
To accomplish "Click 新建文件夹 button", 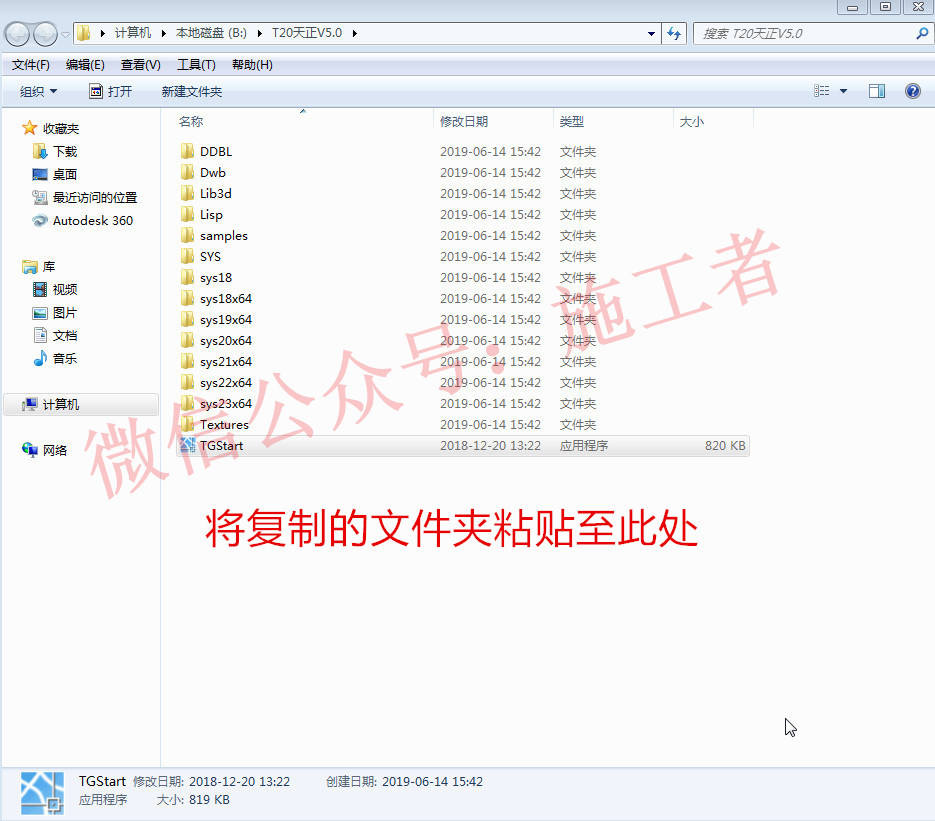I will pyautogui.click(x=191, y=91).
